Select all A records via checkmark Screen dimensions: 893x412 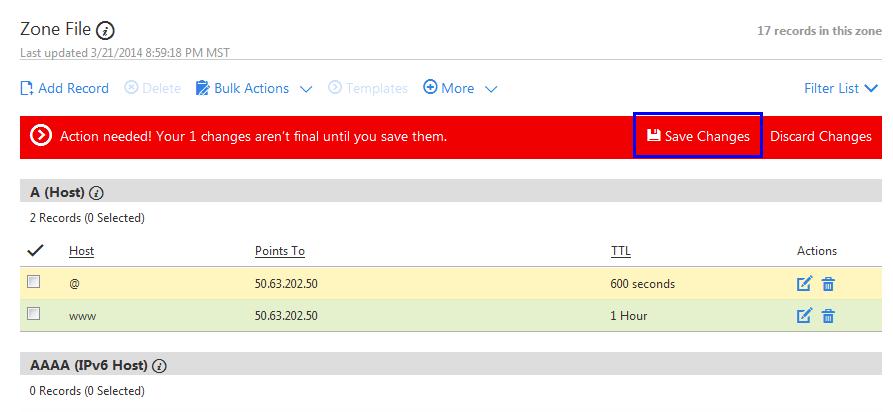click(x=34, y=250)
